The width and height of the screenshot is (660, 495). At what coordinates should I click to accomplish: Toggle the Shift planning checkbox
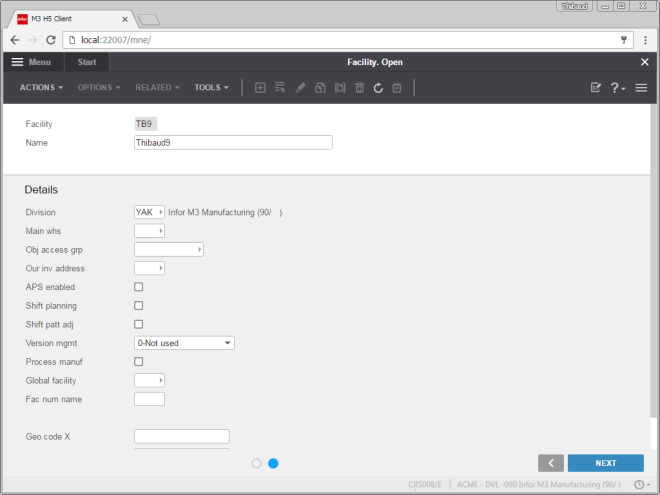coord(139,306)
